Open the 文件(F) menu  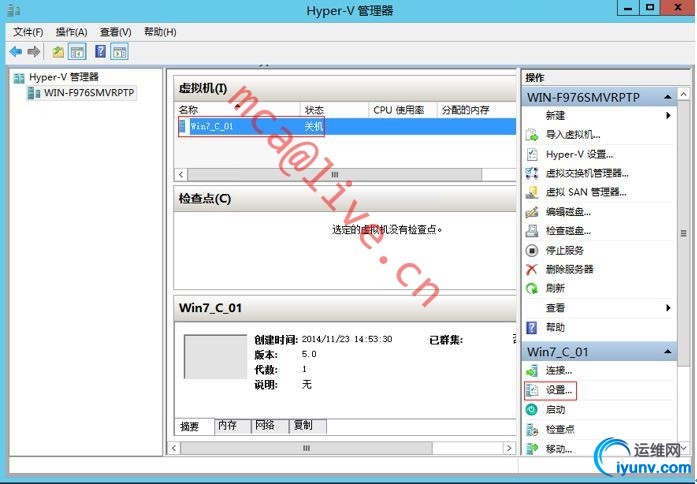[28, 32]
